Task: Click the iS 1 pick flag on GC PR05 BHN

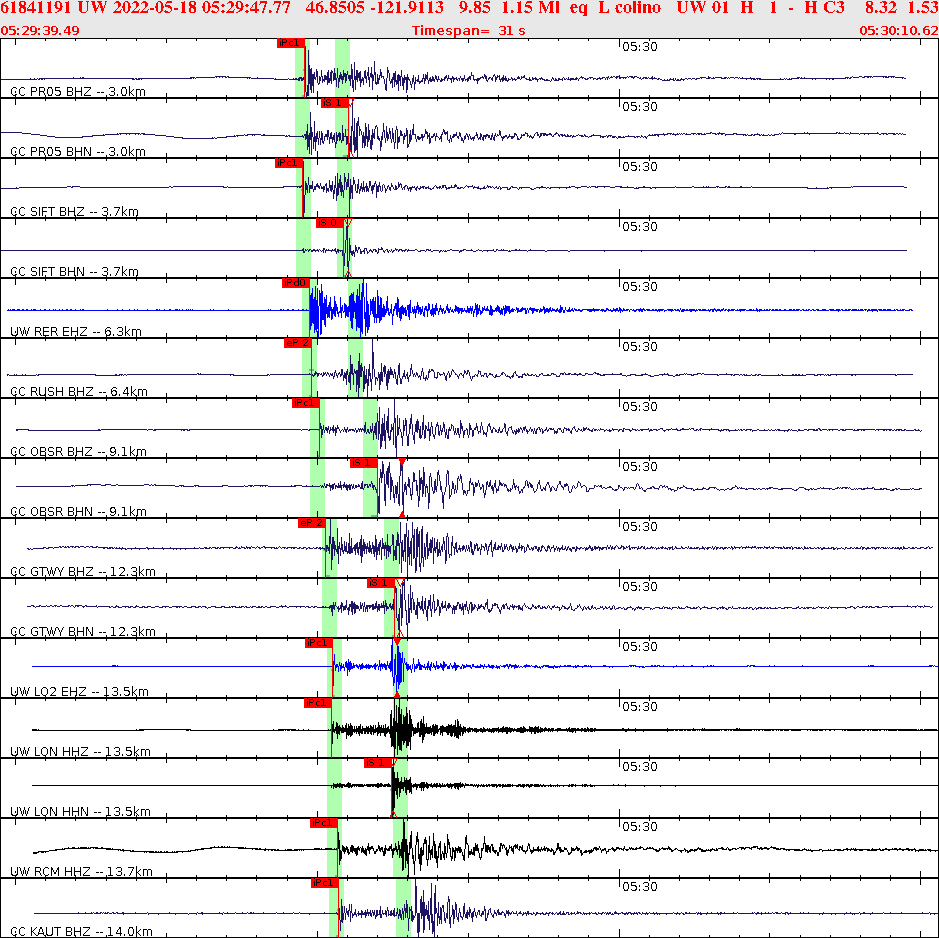Action: pos(337,103)
